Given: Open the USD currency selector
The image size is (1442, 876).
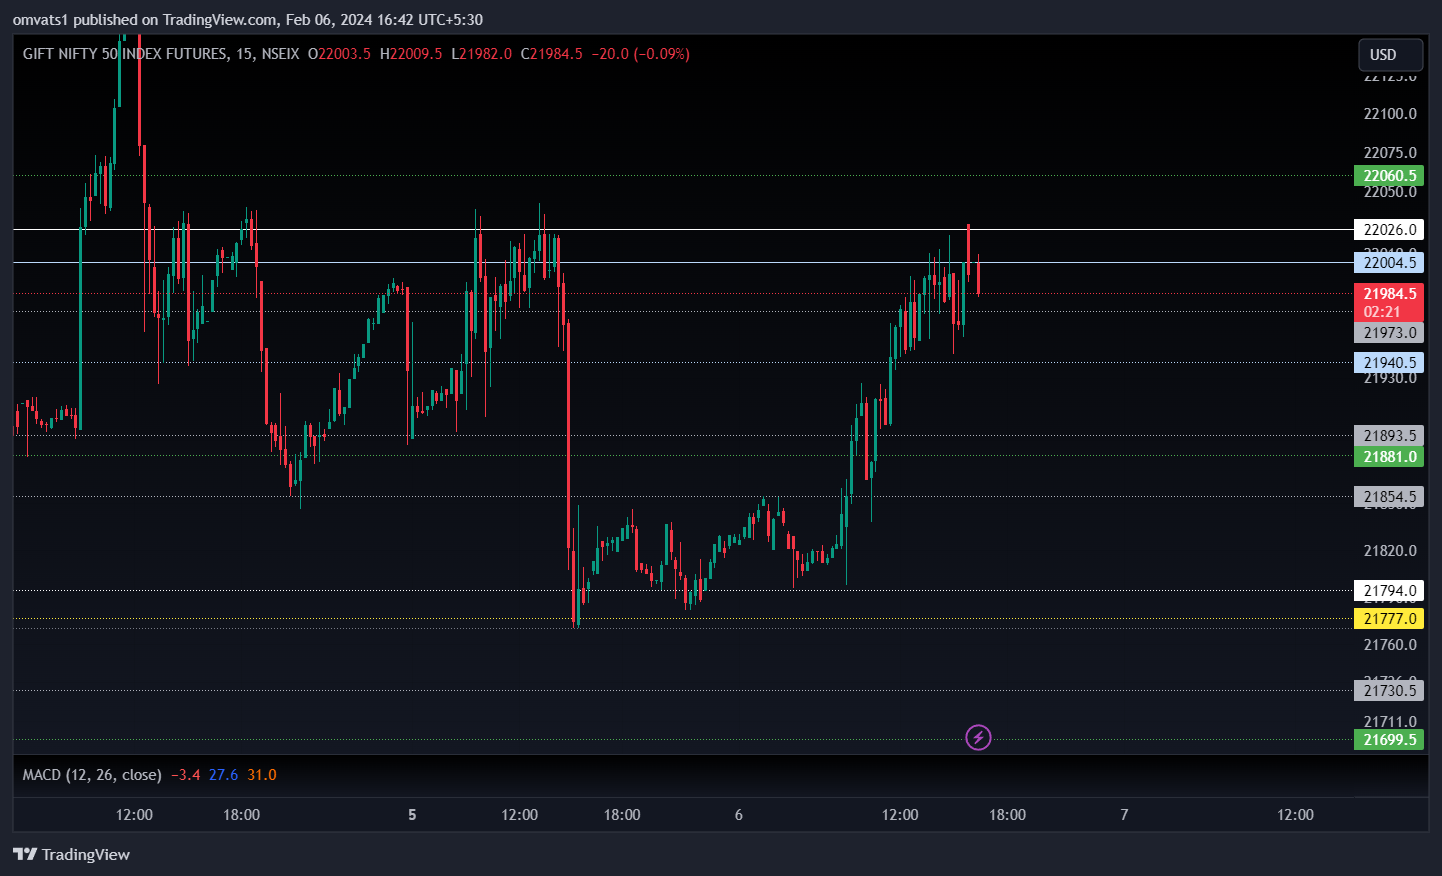Looking at the screenshot, I should click(x=1390, y=55).
